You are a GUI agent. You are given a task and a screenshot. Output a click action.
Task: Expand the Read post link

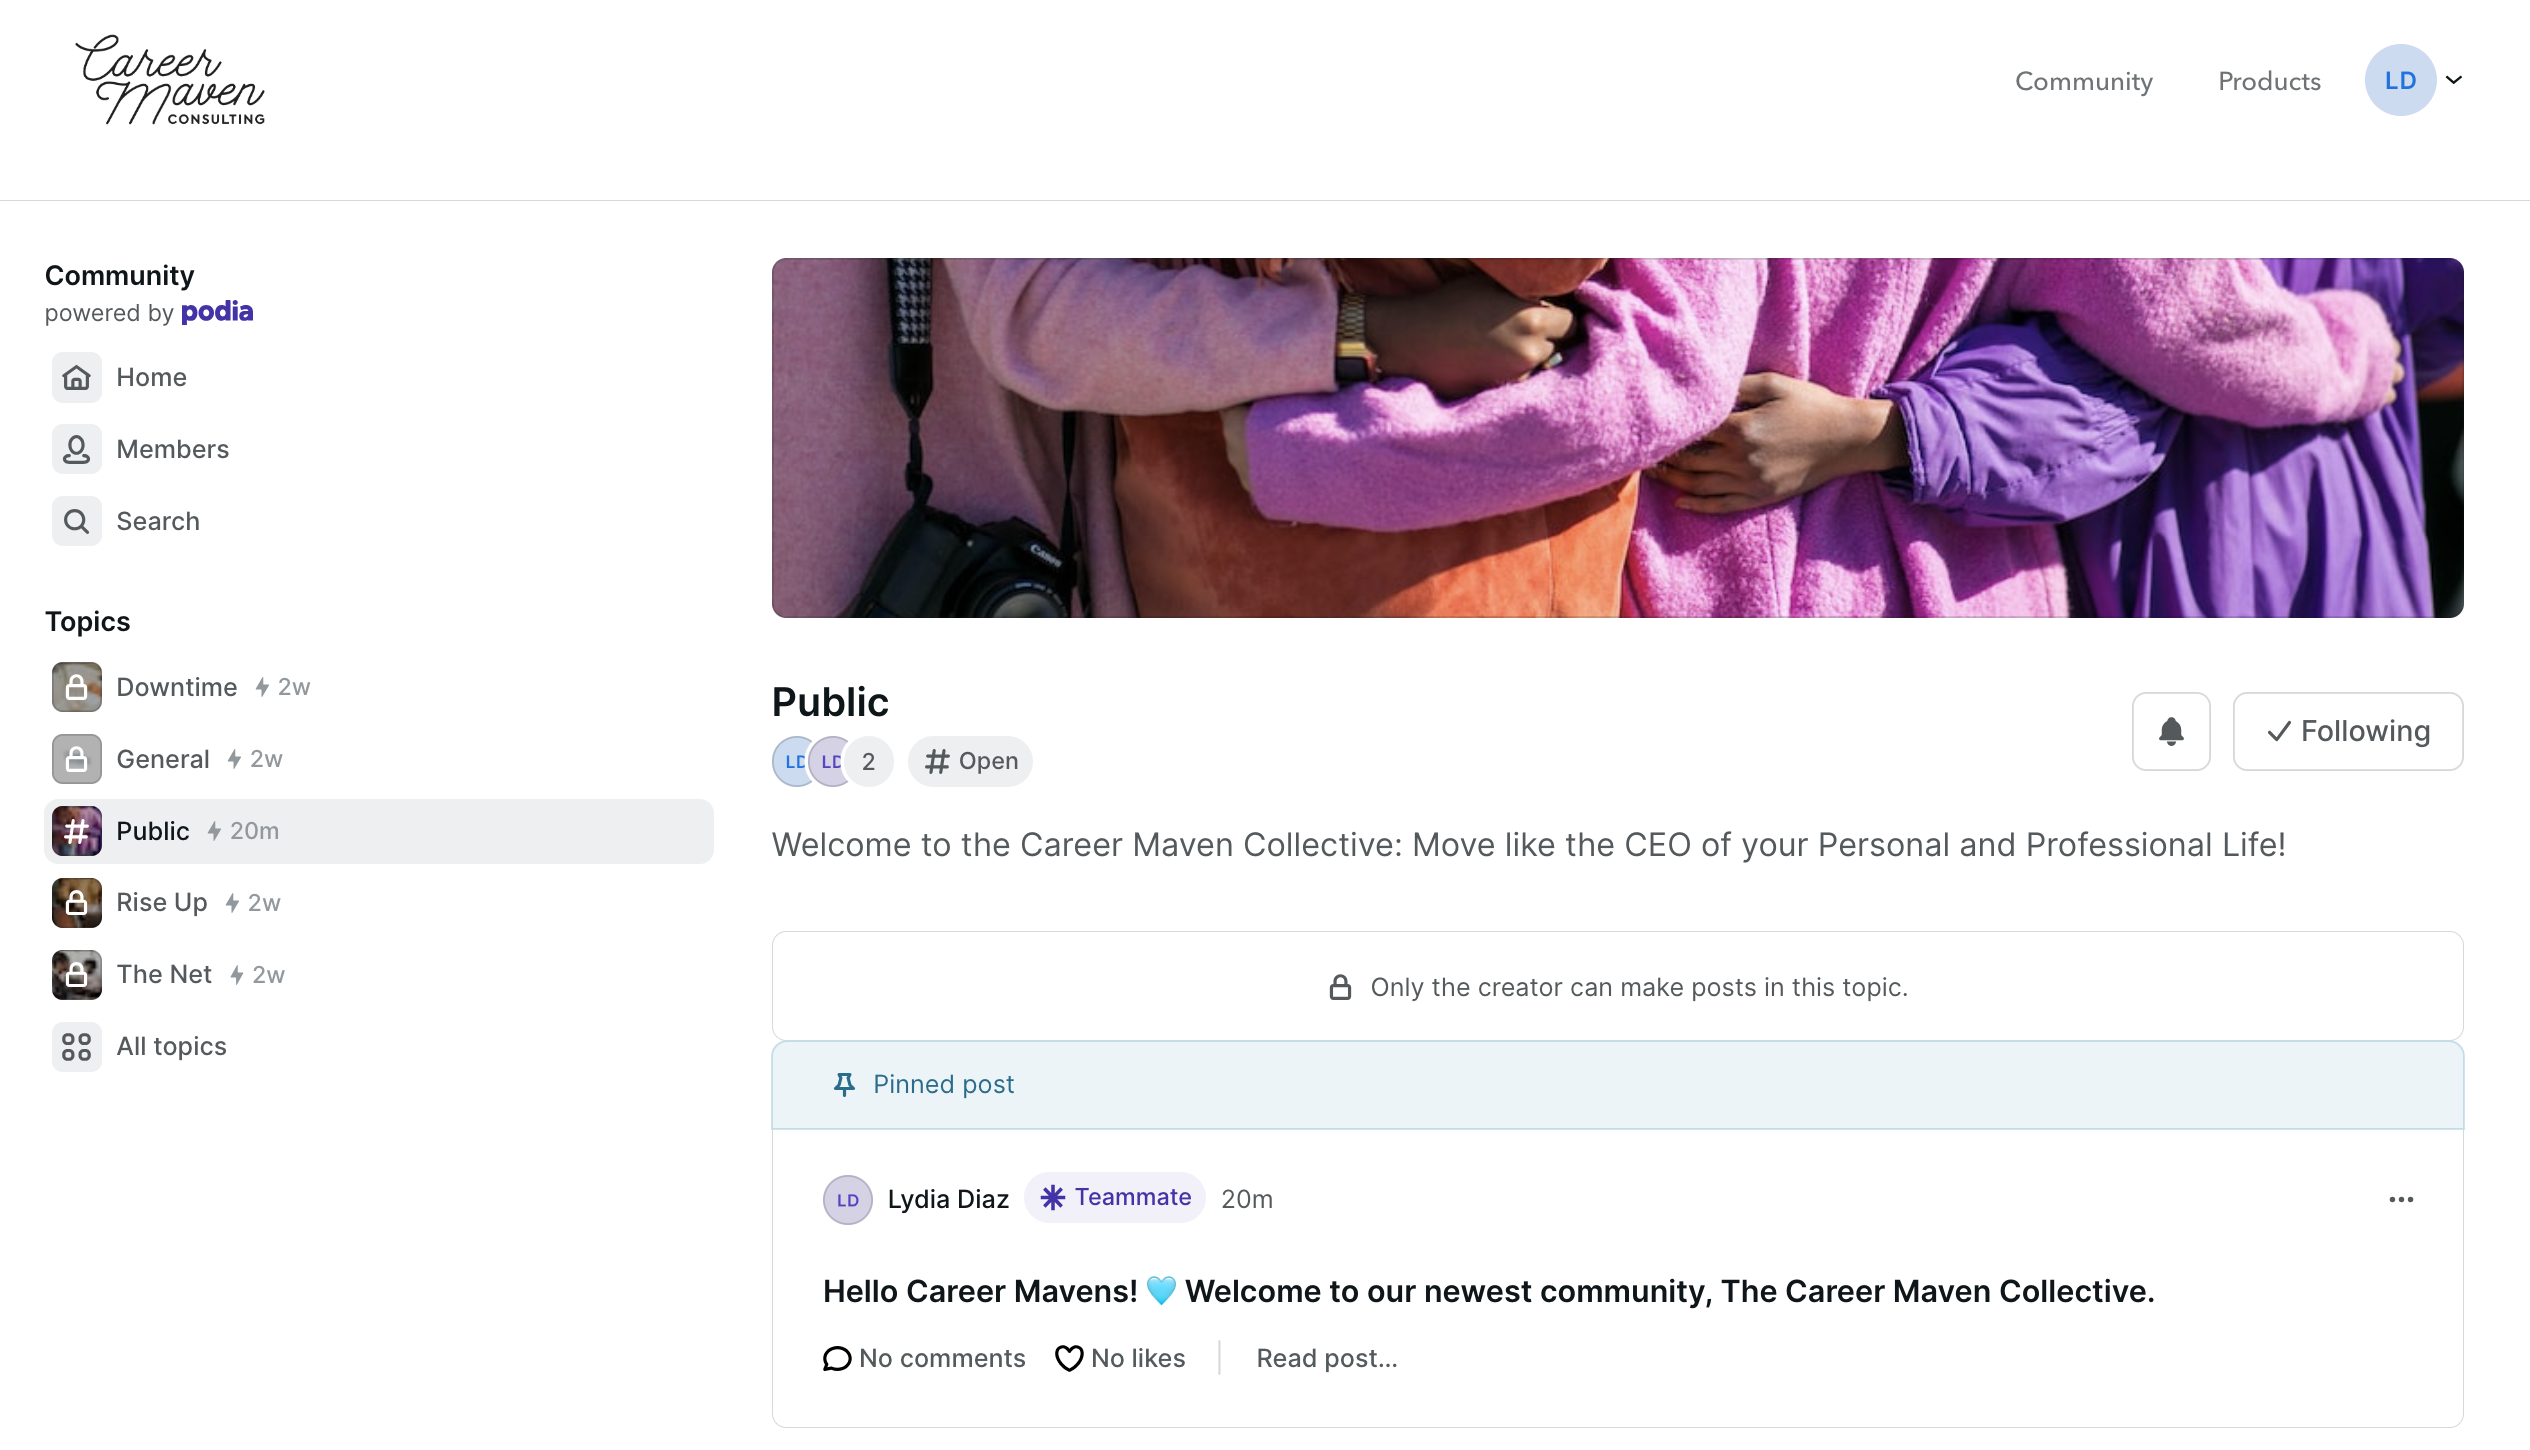click(x=1326, y=1359)
